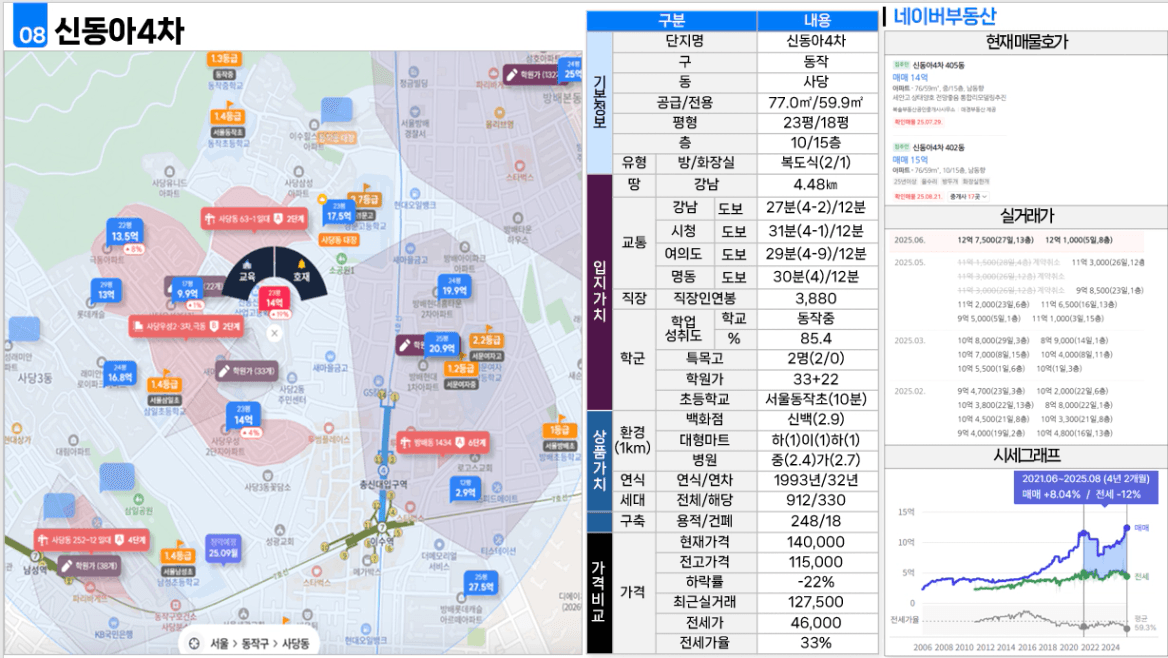Open the 사당우성2·3차, 극동 2단계 tag
Screen dimensions: 1168x658
point(185,326)
